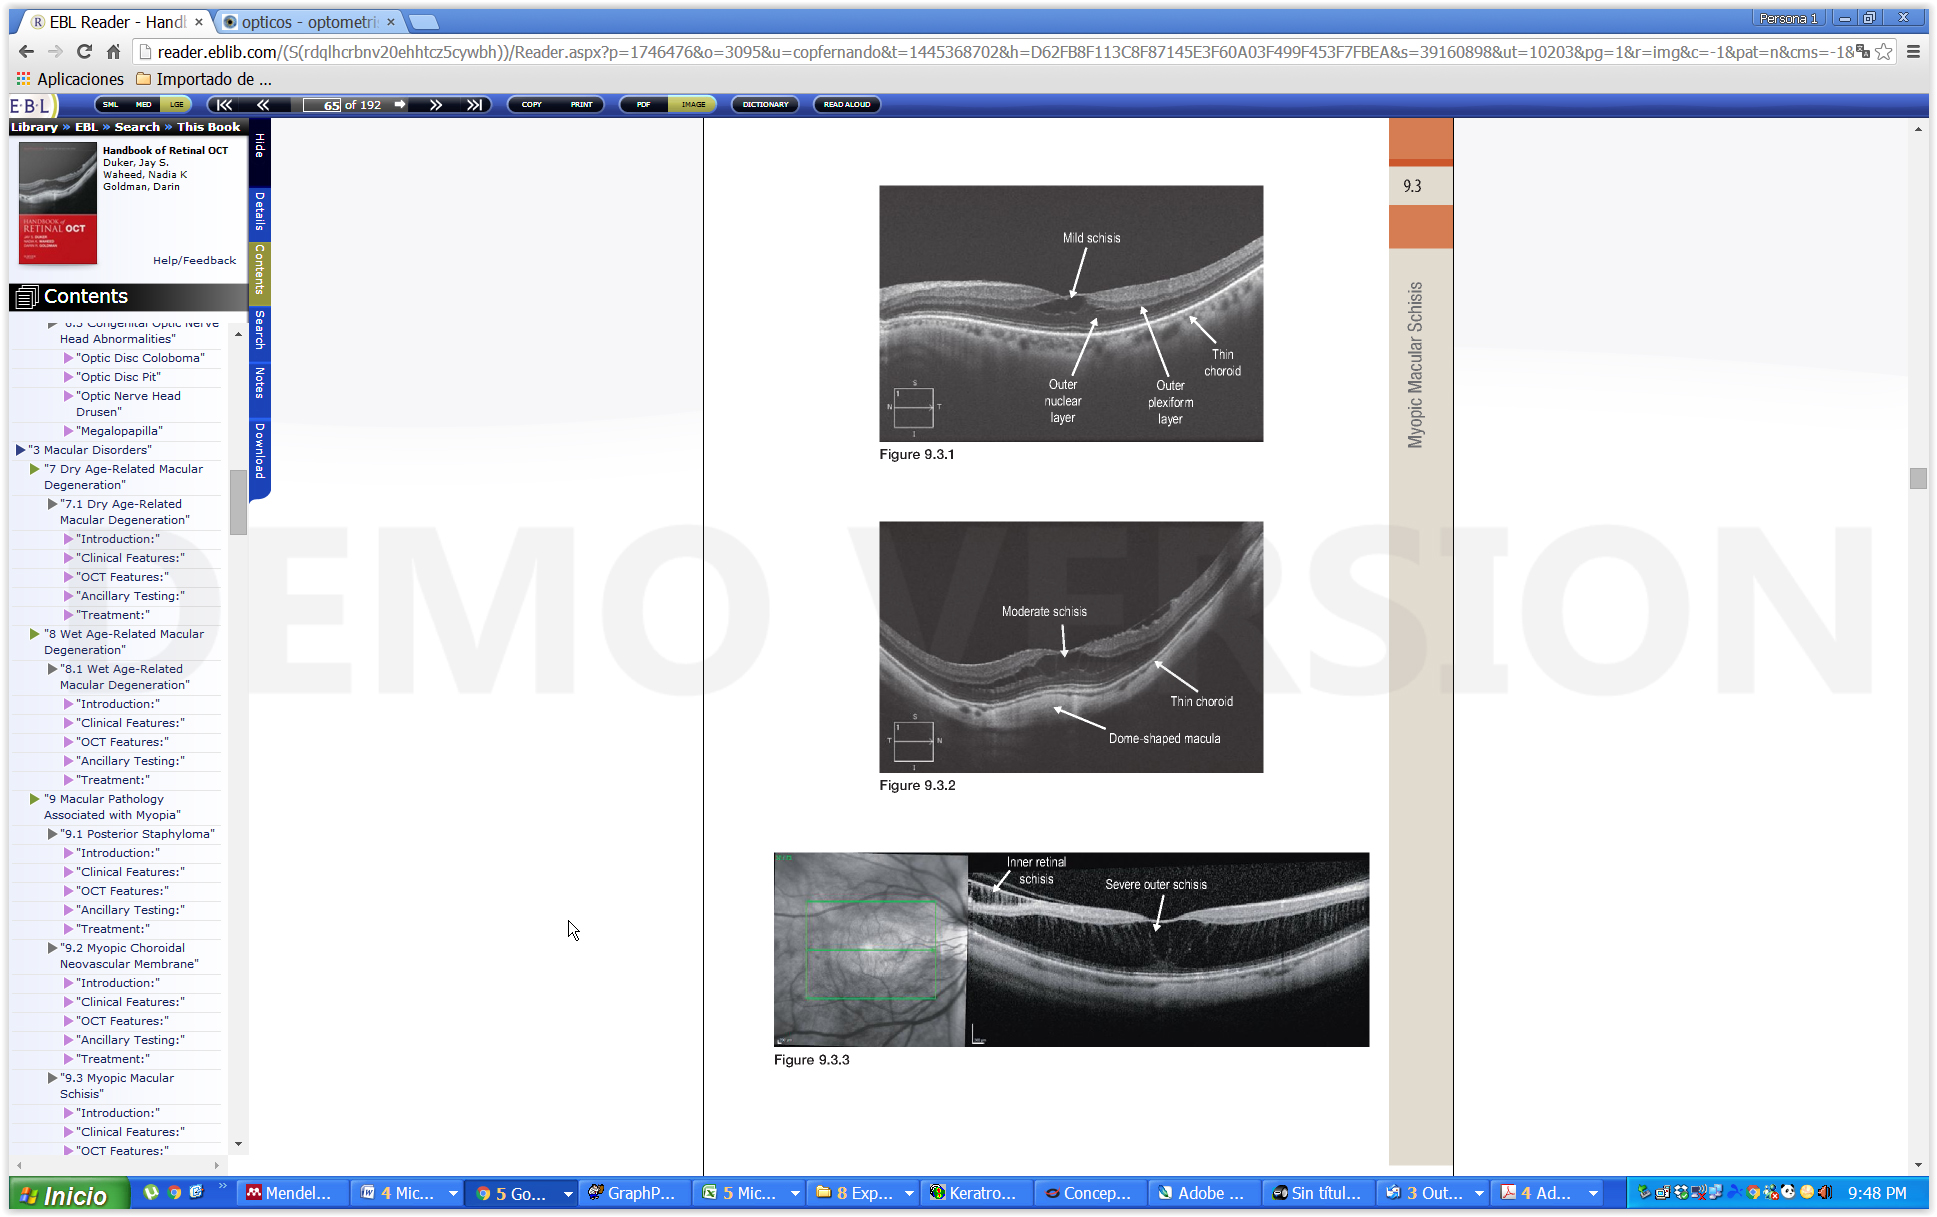
Task: Click the page number input field
Action: tap(323, 105)
